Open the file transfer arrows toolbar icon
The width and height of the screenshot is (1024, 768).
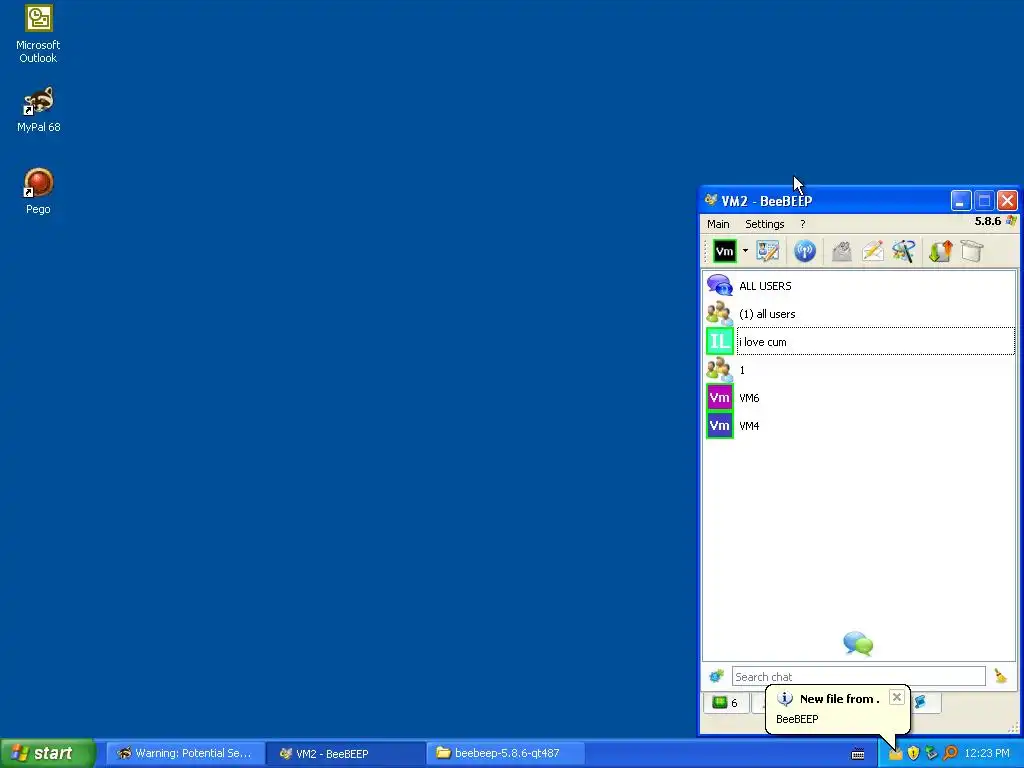click(940, 251)
